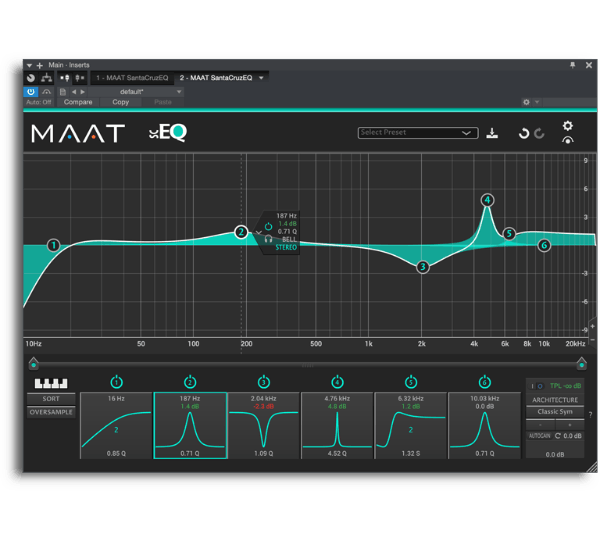Reset output gain with circular arrow

(558, 436)
